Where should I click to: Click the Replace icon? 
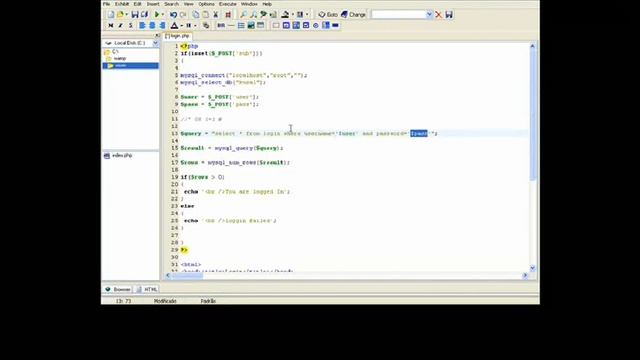pos(263,15)
